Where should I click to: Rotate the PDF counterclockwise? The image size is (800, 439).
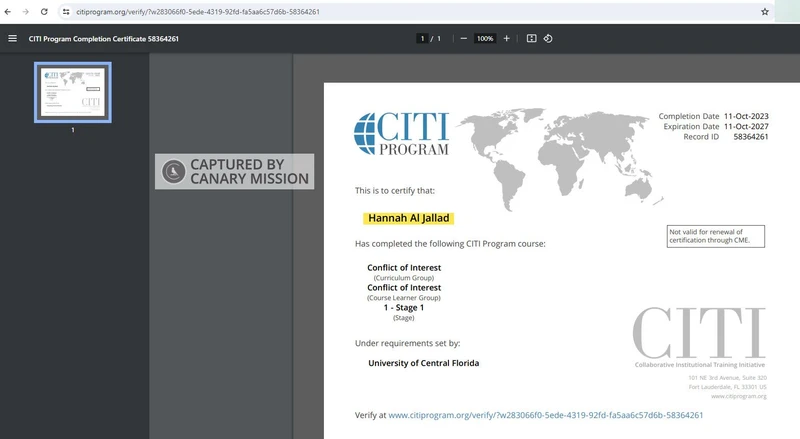coord(548,38)
